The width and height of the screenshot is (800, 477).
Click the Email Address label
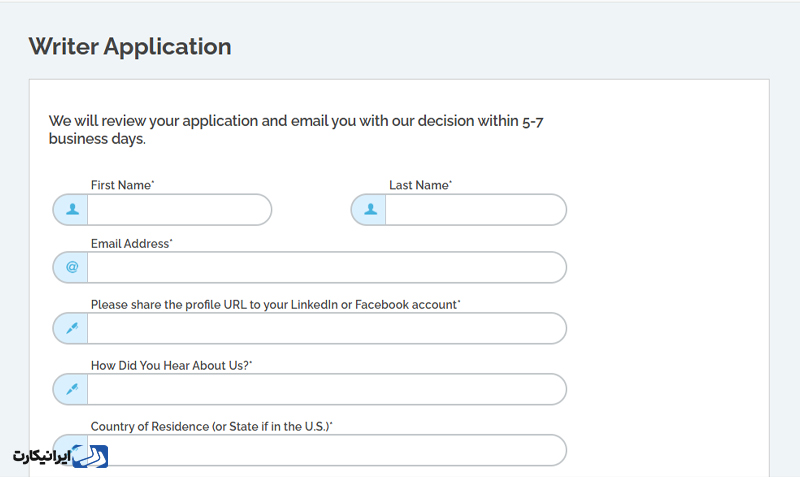[x=132, y=244]
